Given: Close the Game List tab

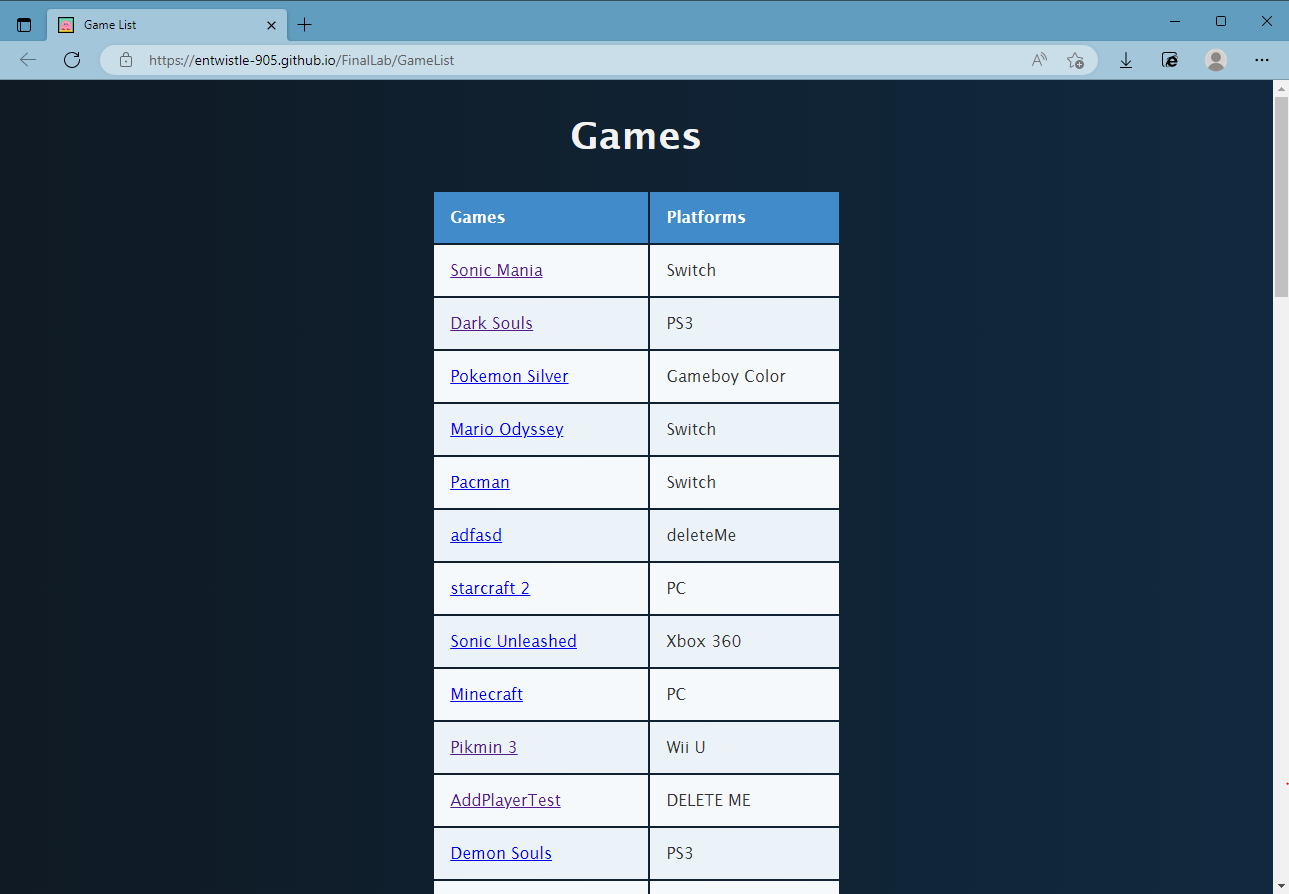Looking at the screenshot, I should [271, 25].
